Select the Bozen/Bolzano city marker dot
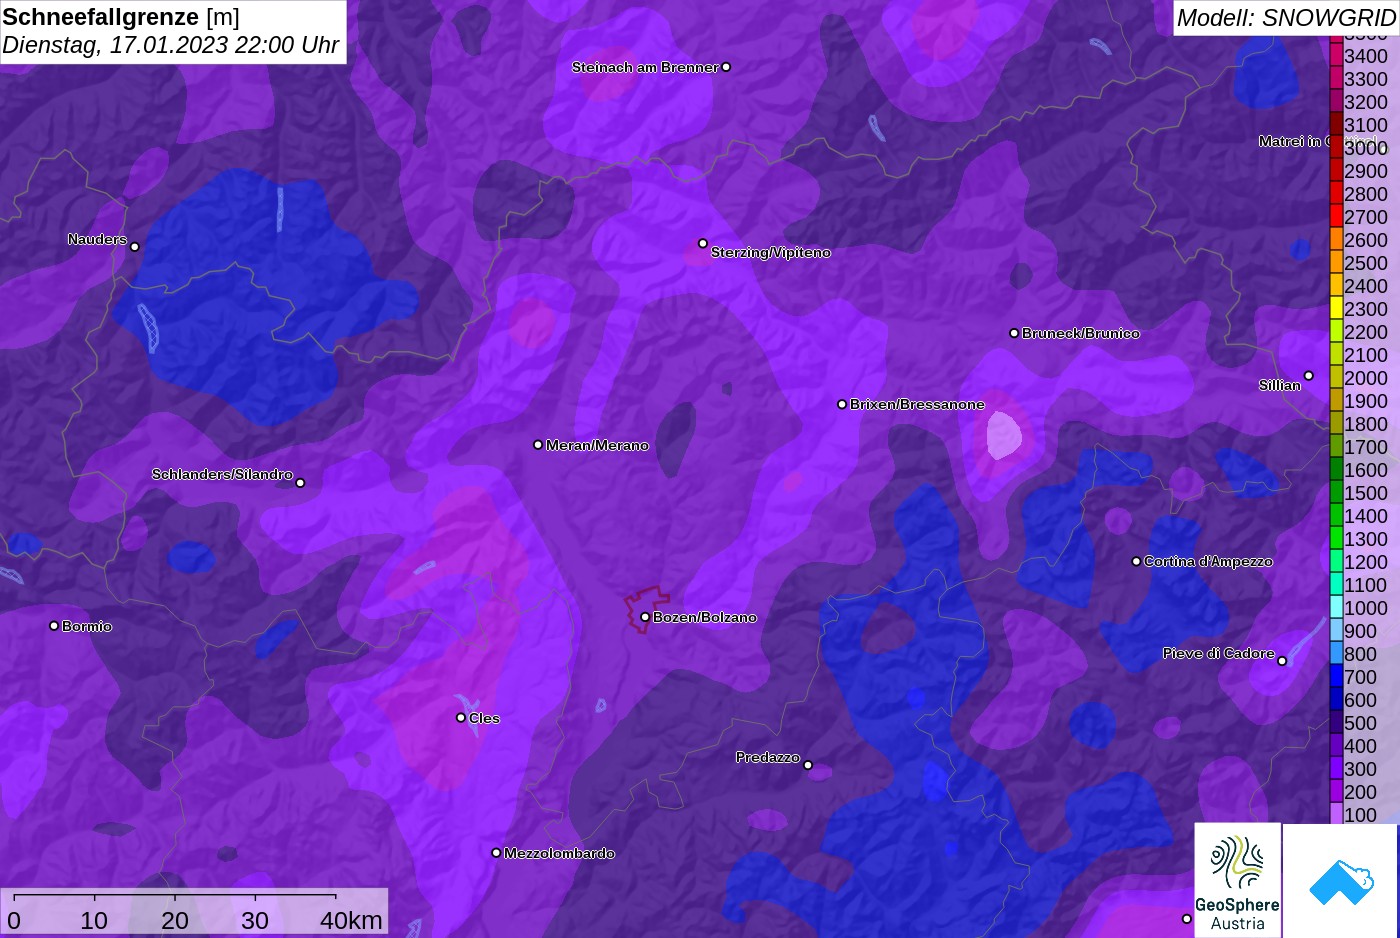Viewport: 1400px width, 938px height. [x=645, y=617]
